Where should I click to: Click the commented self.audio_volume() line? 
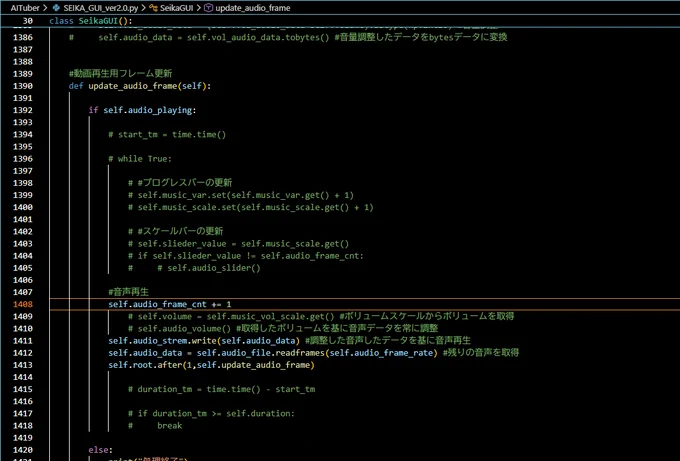pos(283,328)
